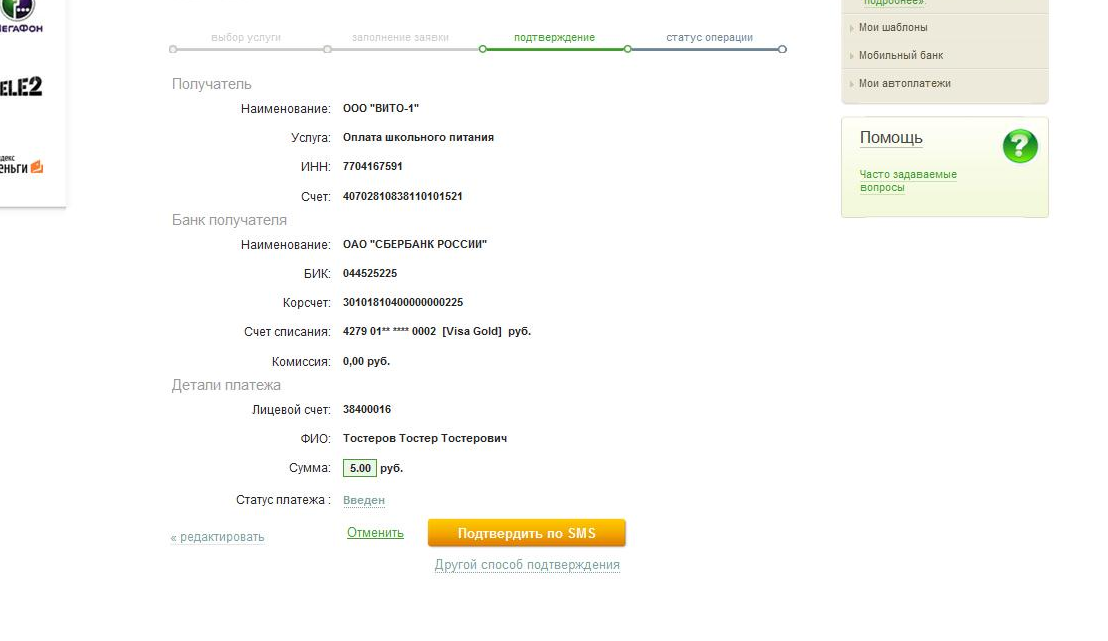
Task: Open Мои автоплатежи in the side menu
Action: pos(904,83)
